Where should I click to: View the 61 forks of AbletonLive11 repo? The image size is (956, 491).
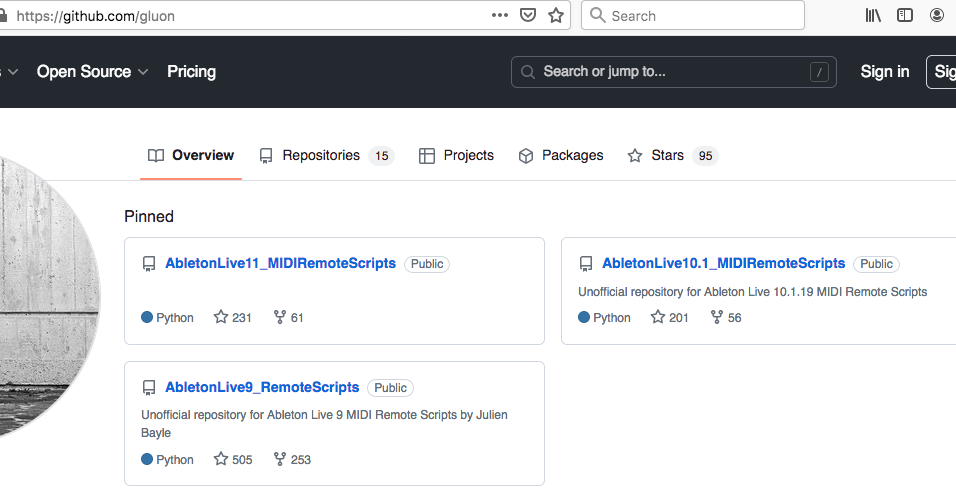click(x=288, y=317)
